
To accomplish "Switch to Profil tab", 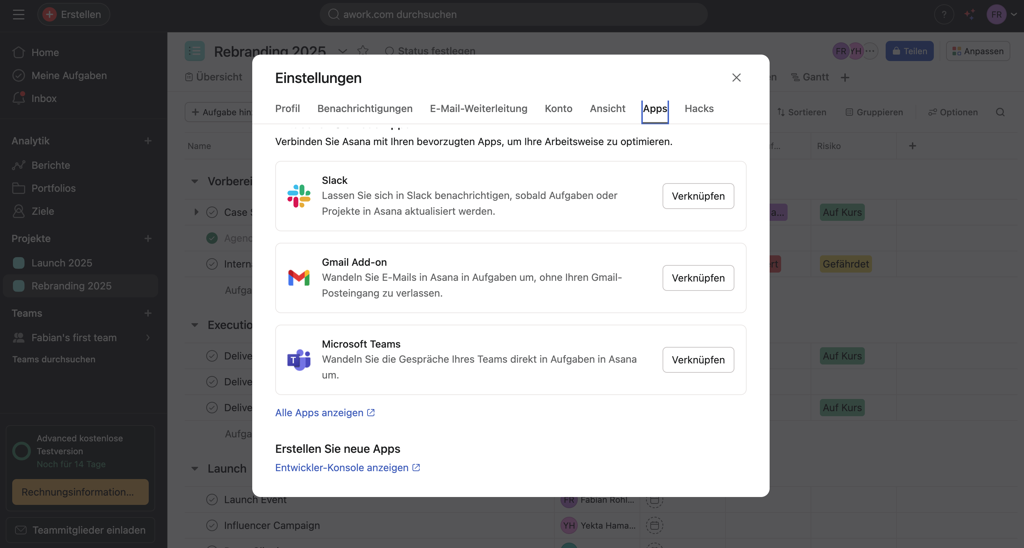I will coord(287,108).
